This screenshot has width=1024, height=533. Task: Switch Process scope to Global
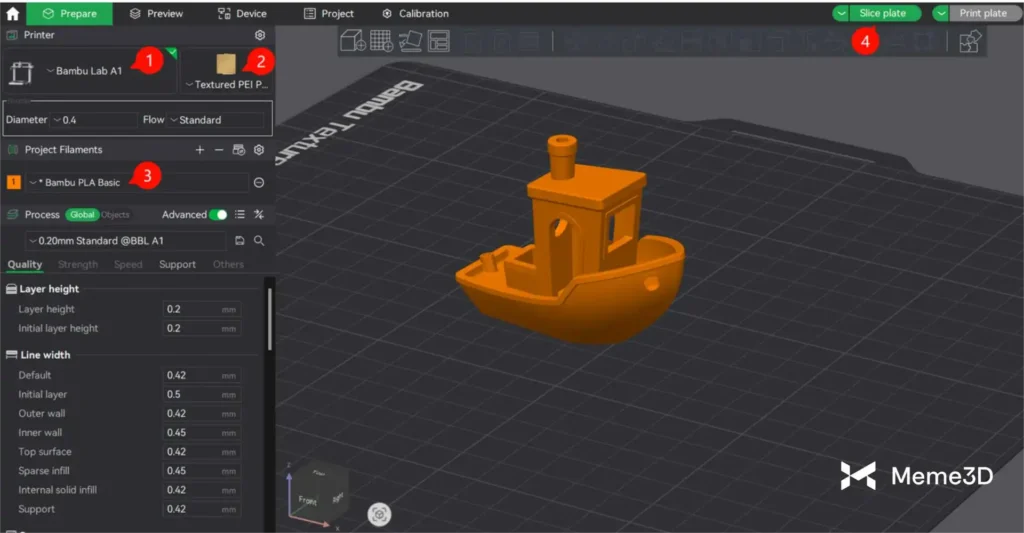point(81,215)
